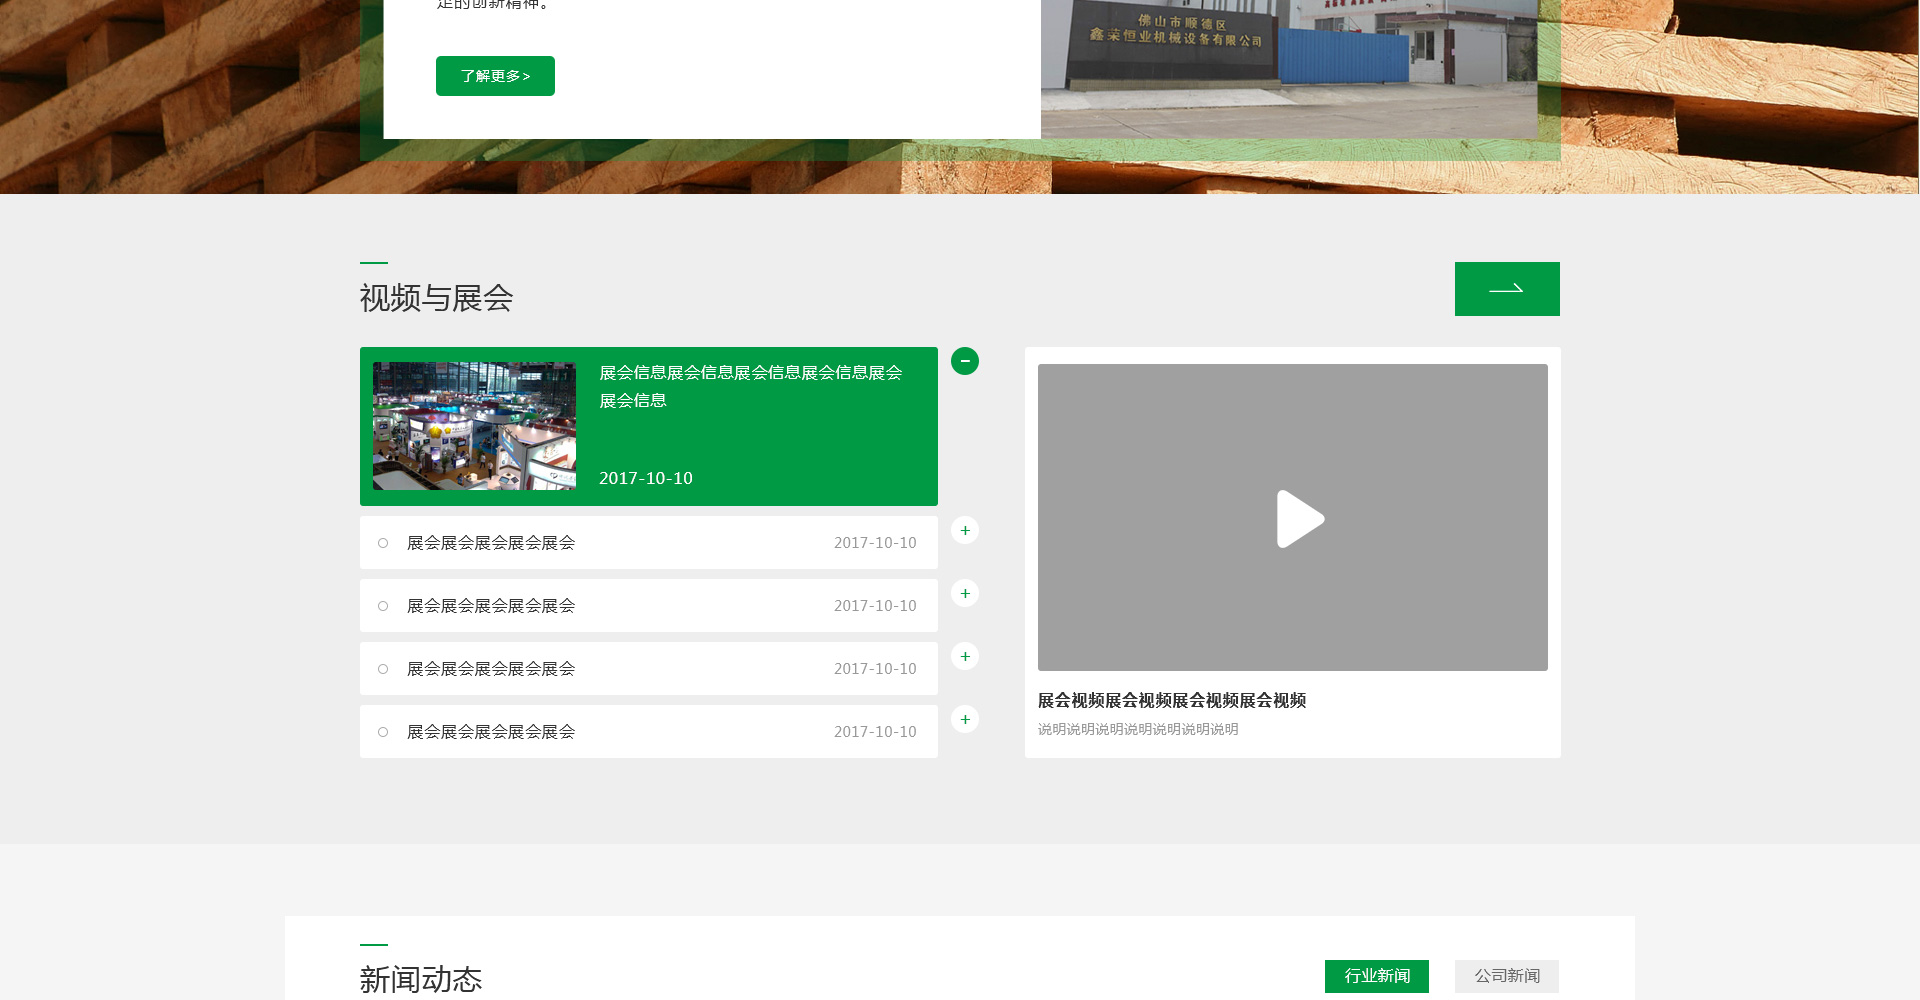Switch to the 公司新闻 tab
This screenshot has height=1000, width=1920.
pyautogui.click(x=1506, y=976)
